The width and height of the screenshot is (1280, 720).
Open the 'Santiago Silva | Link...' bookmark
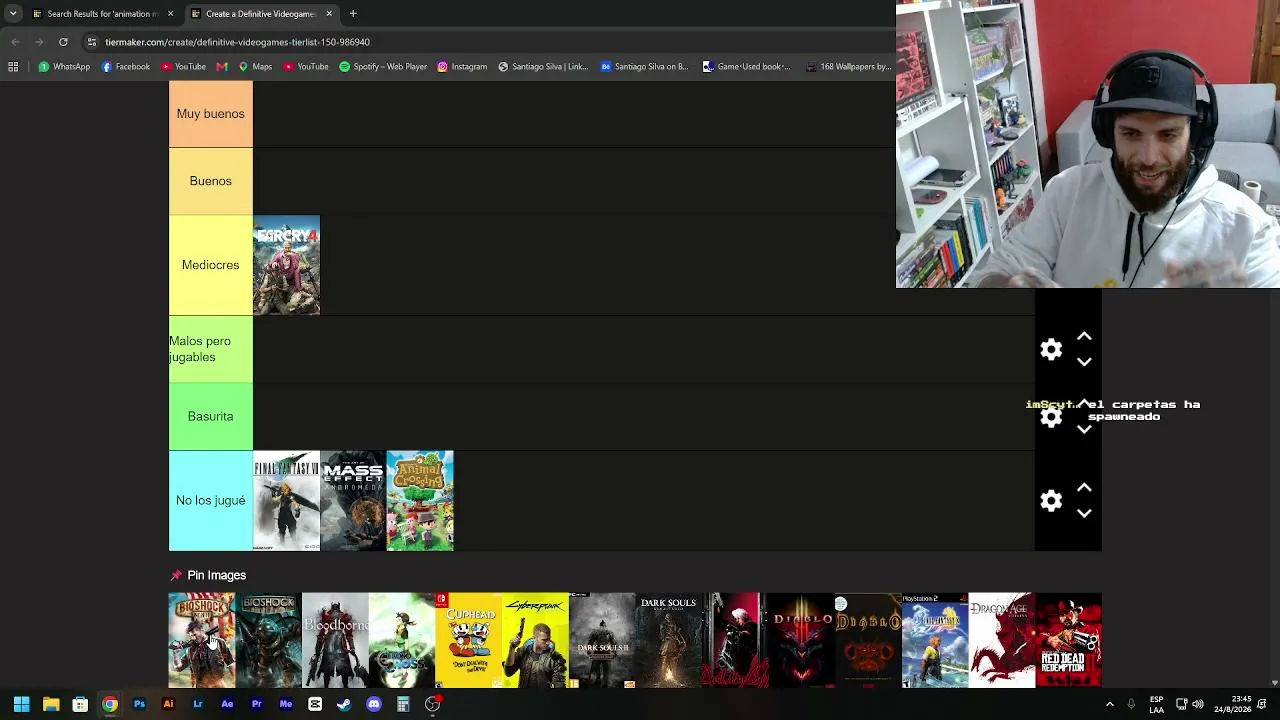point(543,67)
